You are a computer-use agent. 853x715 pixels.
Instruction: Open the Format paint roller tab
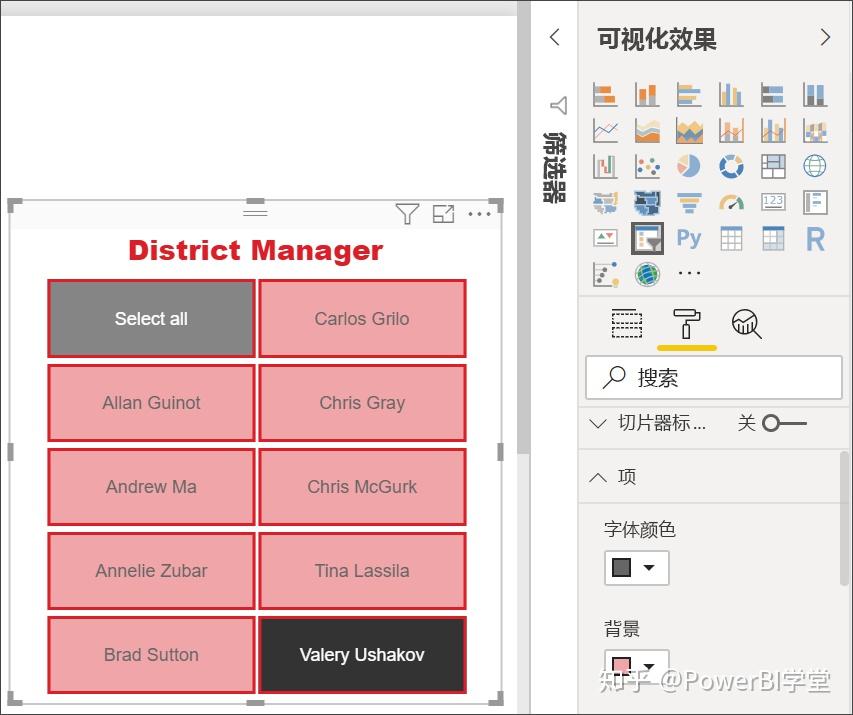687,324
